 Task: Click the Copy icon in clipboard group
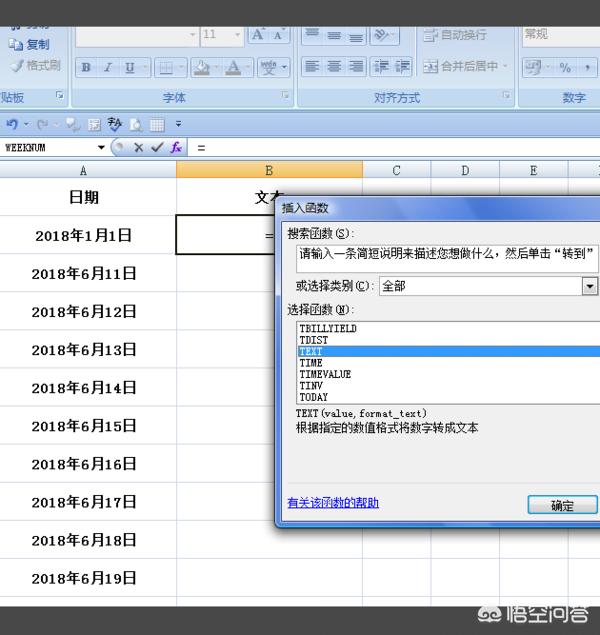(30, 44)
